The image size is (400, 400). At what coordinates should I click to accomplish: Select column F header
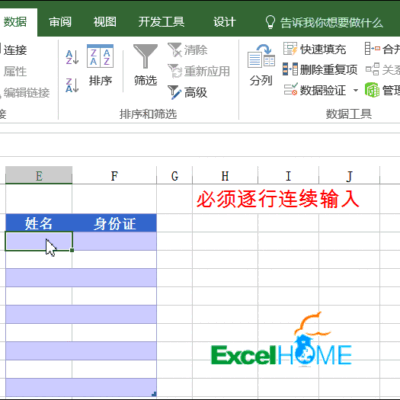114,175
